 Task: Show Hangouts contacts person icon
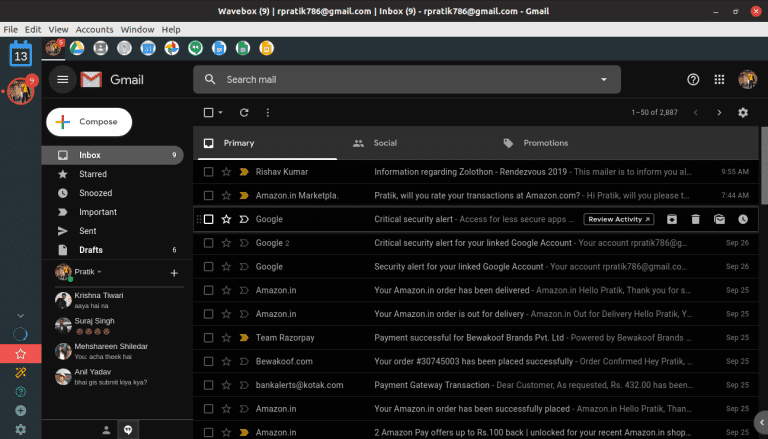click(x=106, y=430)
